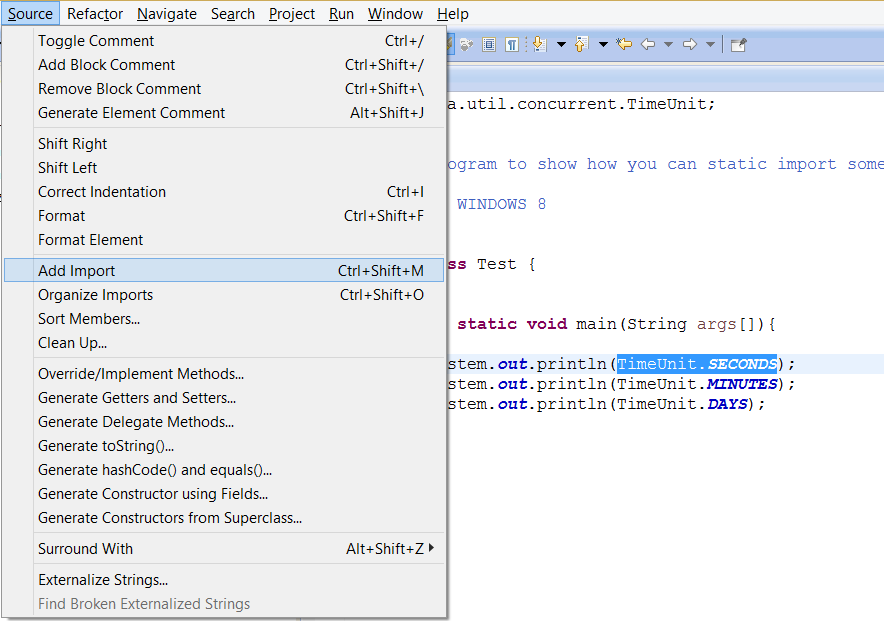
Task: Click highlighted TimeUnit.SECONDS in editor
Action: (697, 364)
